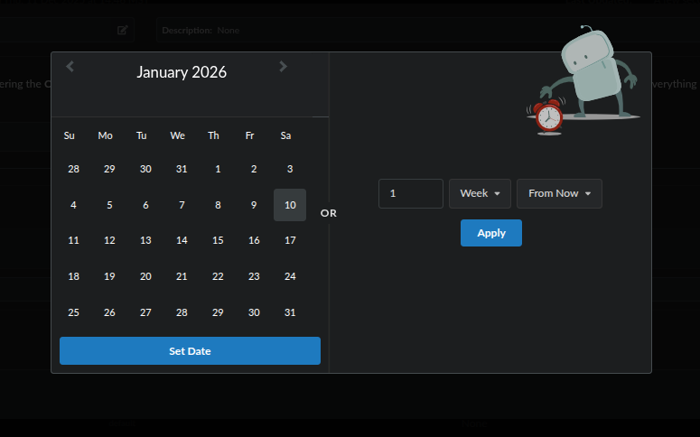Pick January 1 on the calendar
Screen dimensions: 700x437
pos(218,169)
